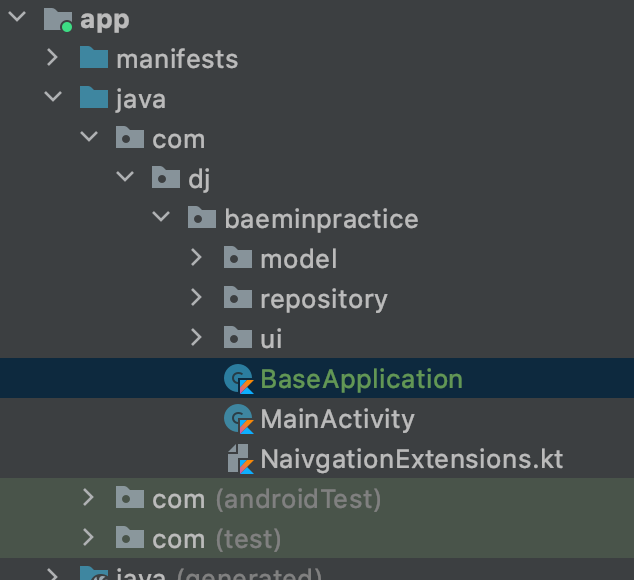Expand the manifests folder
Image resolution: width=634 pixels, height=580 pixels.
click(x=53, y=57)
